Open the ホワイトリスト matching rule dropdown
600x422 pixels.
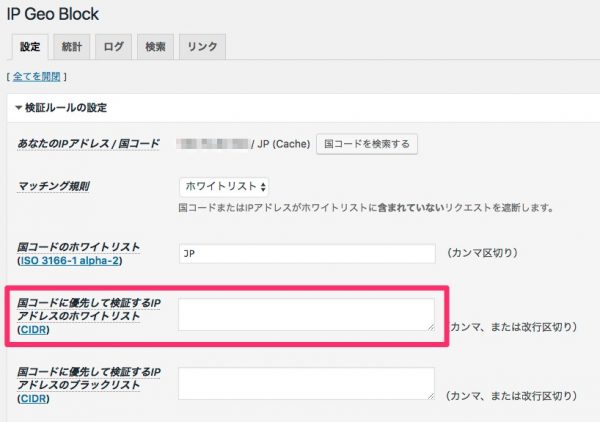point(224,187)
